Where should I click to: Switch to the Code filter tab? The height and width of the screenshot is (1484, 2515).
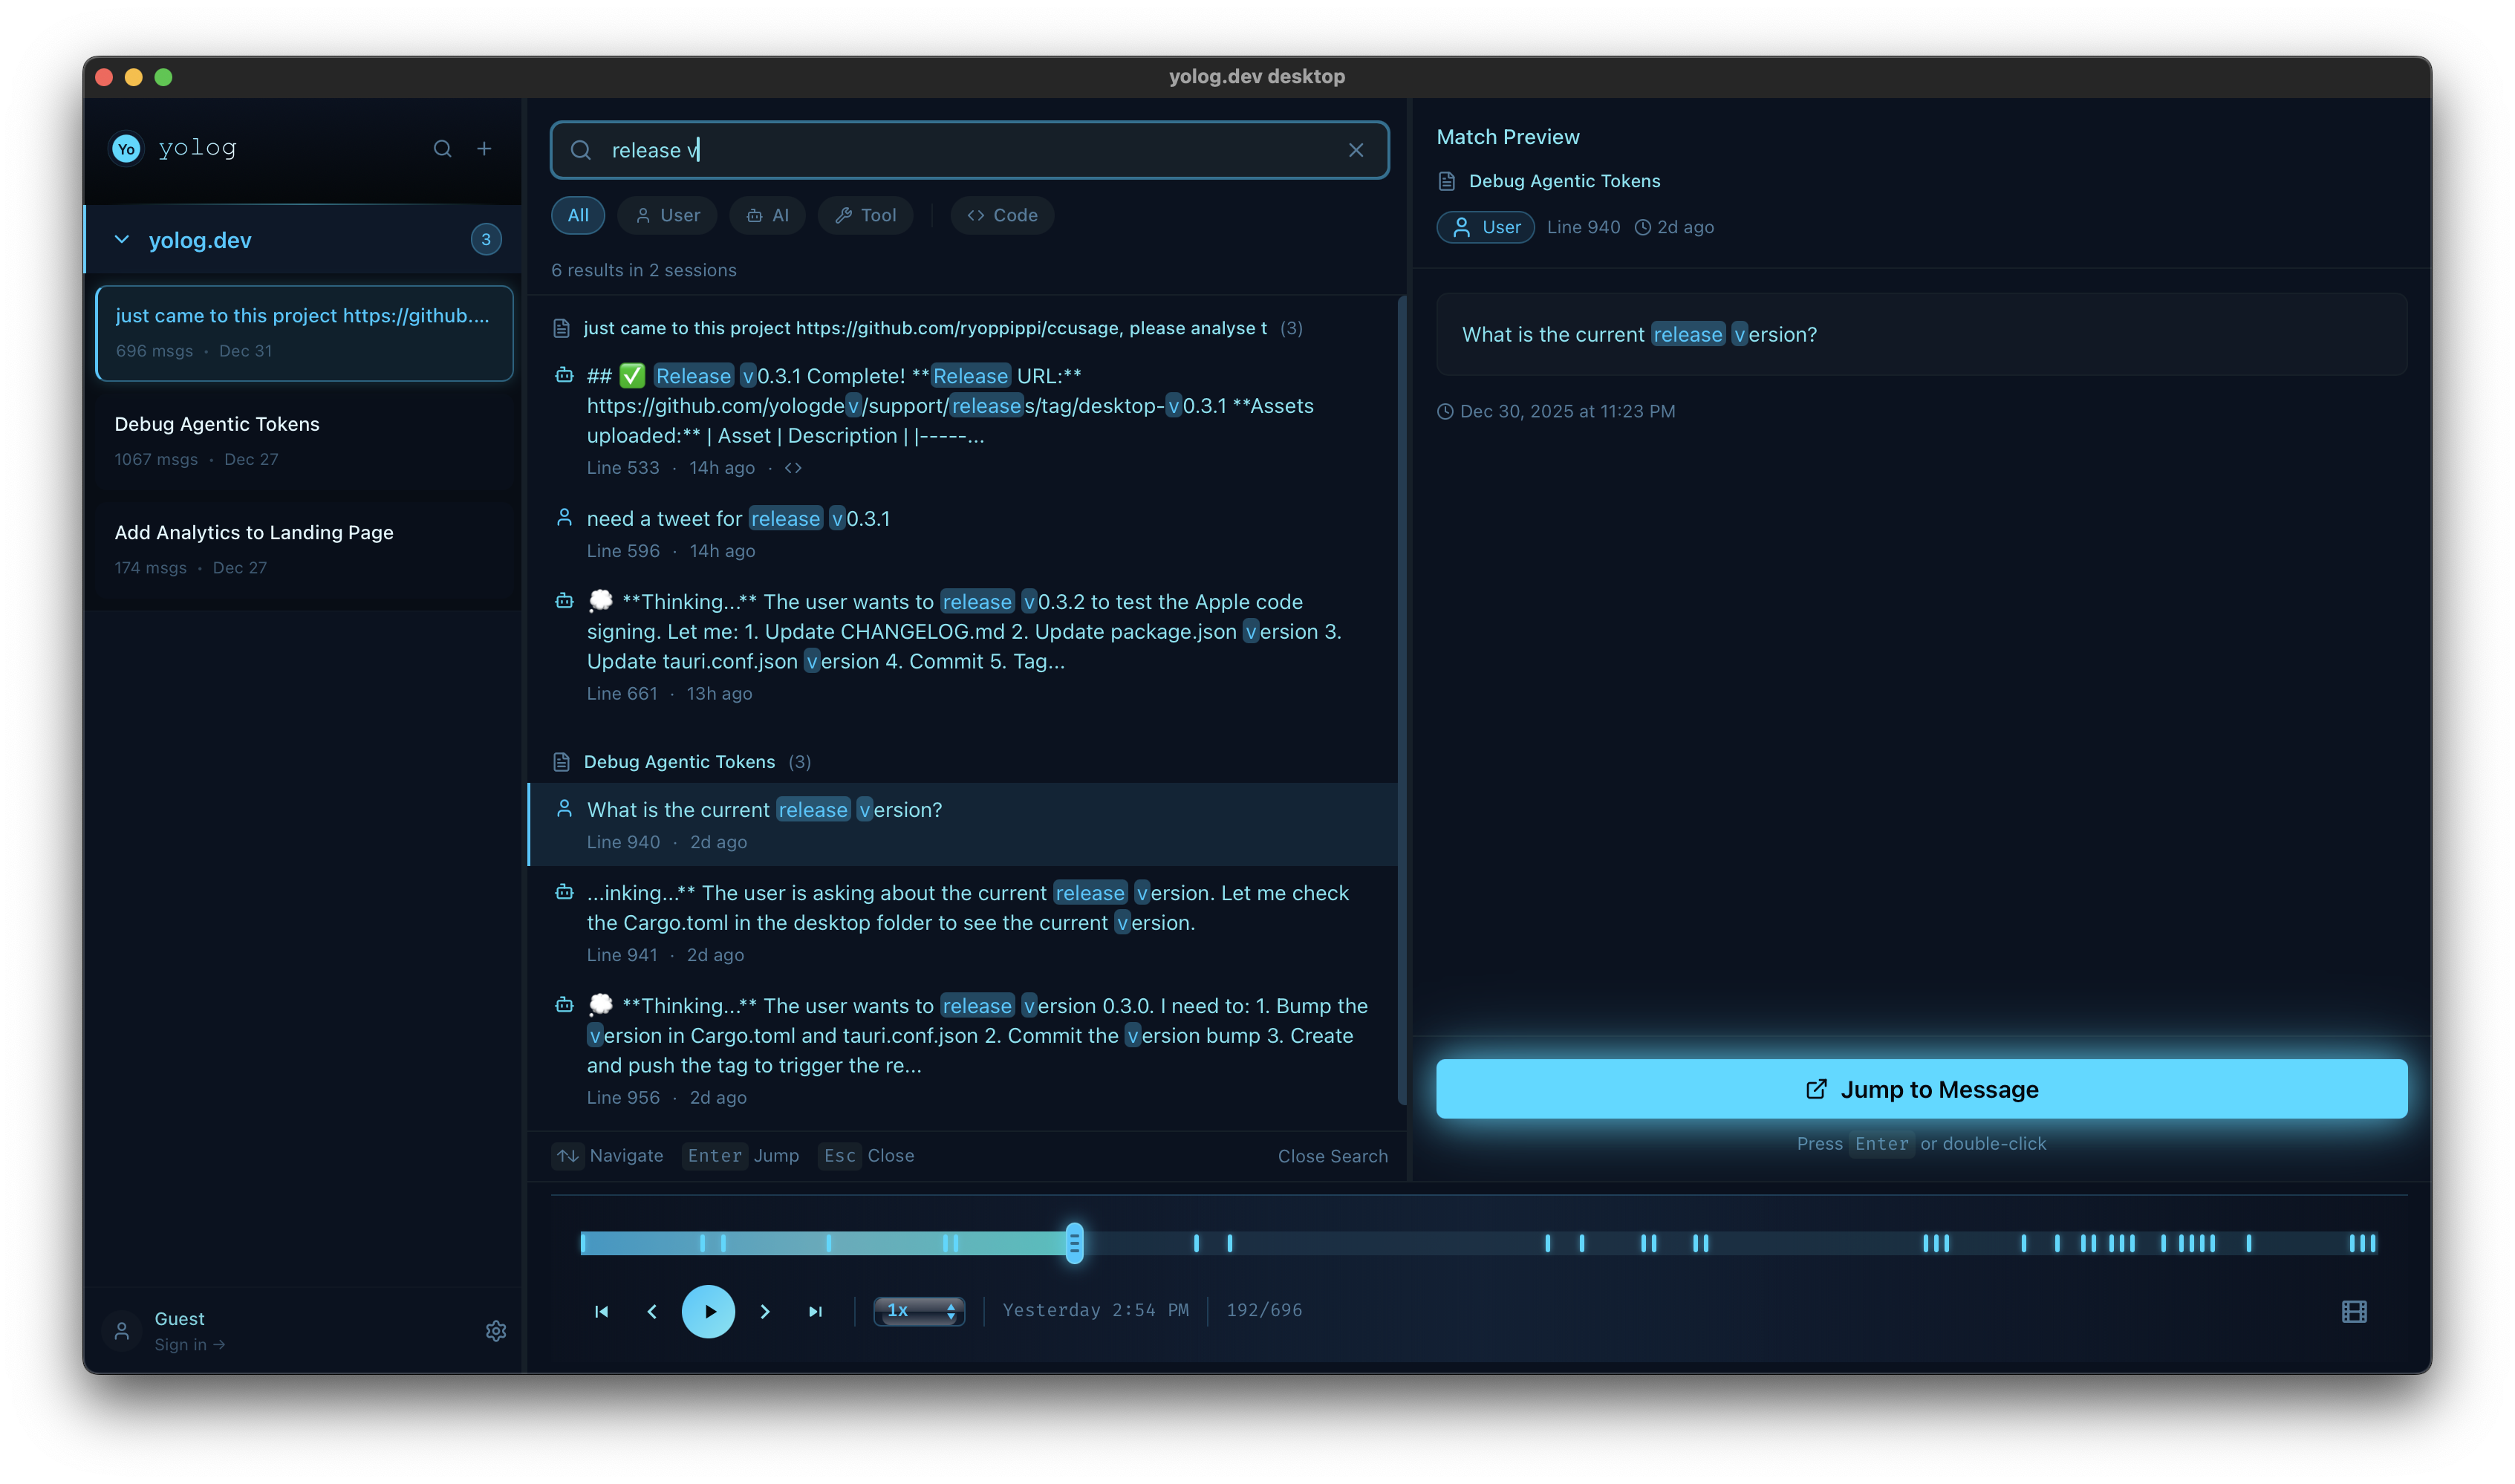(x=1002, y=215)
